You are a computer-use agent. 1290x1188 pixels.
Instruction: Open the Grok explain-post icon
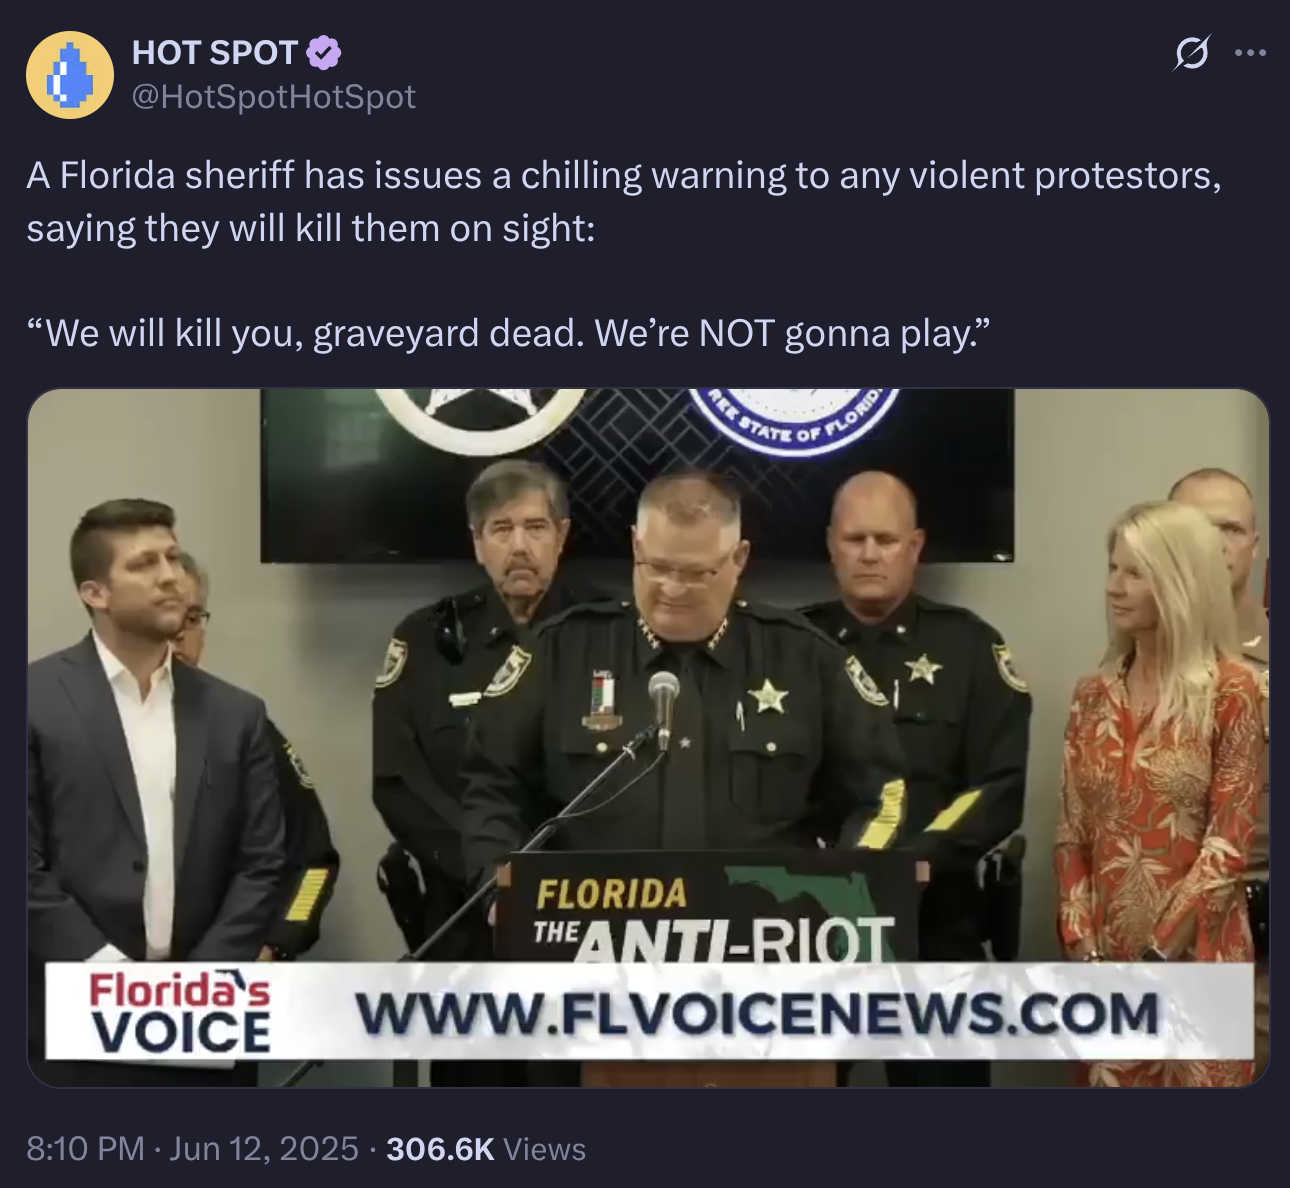(x=1190, y=52)
